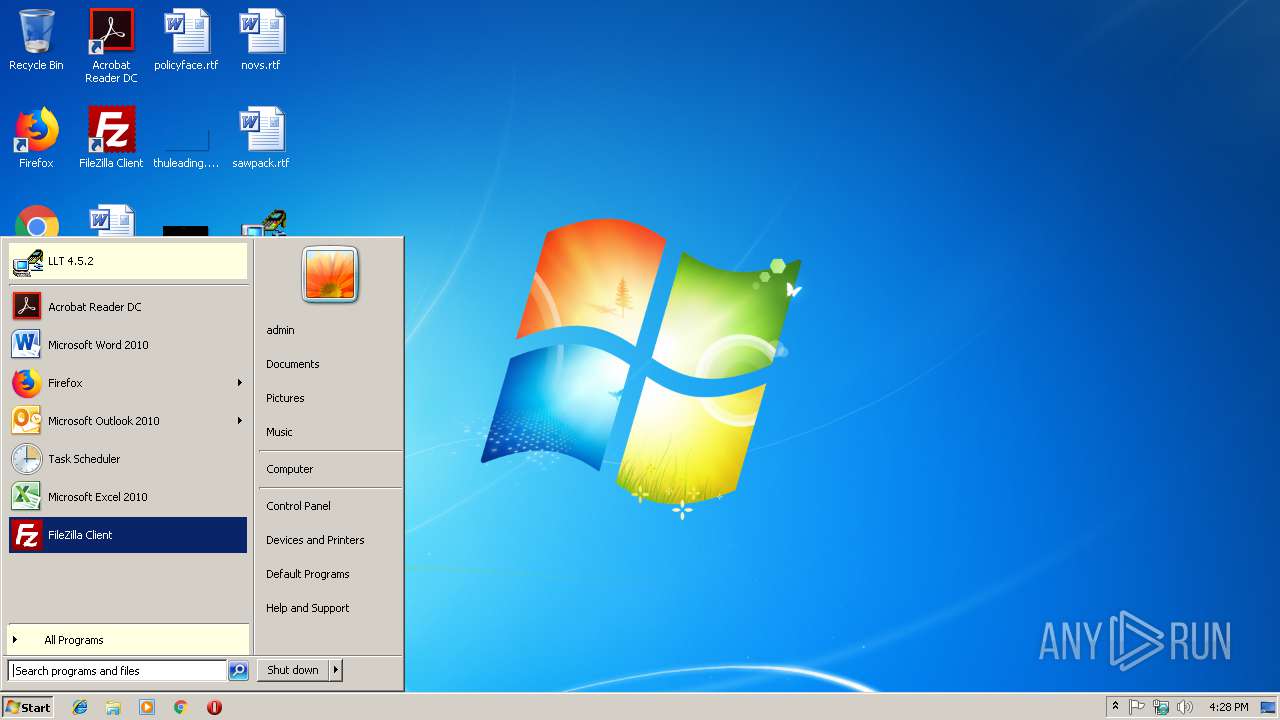Click the user account picture
This screenshot has height=720, width=1280.
pos(330,274)
